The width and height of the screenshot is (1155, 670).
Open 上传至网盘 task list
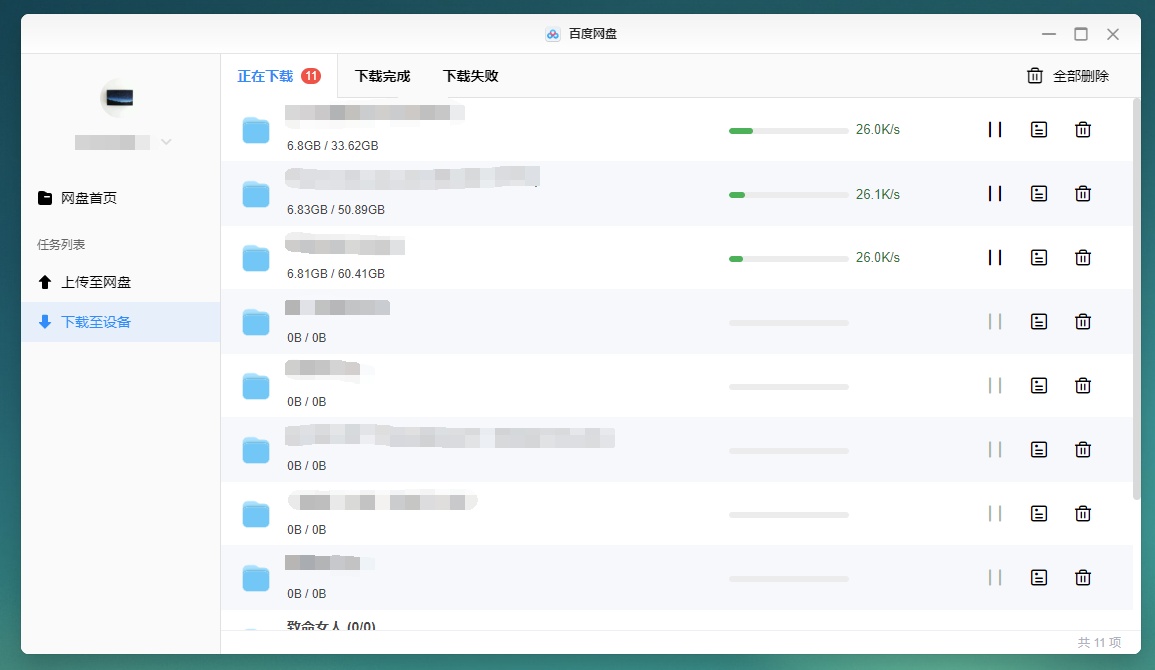(x=95, y=282)
